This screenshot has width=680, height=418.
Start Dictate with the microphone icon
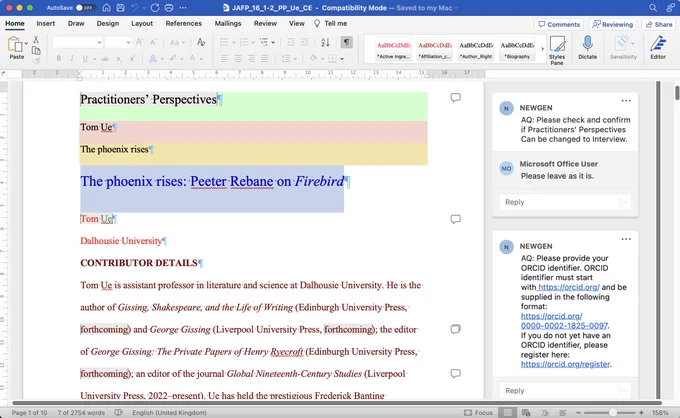tap(587, 48)
